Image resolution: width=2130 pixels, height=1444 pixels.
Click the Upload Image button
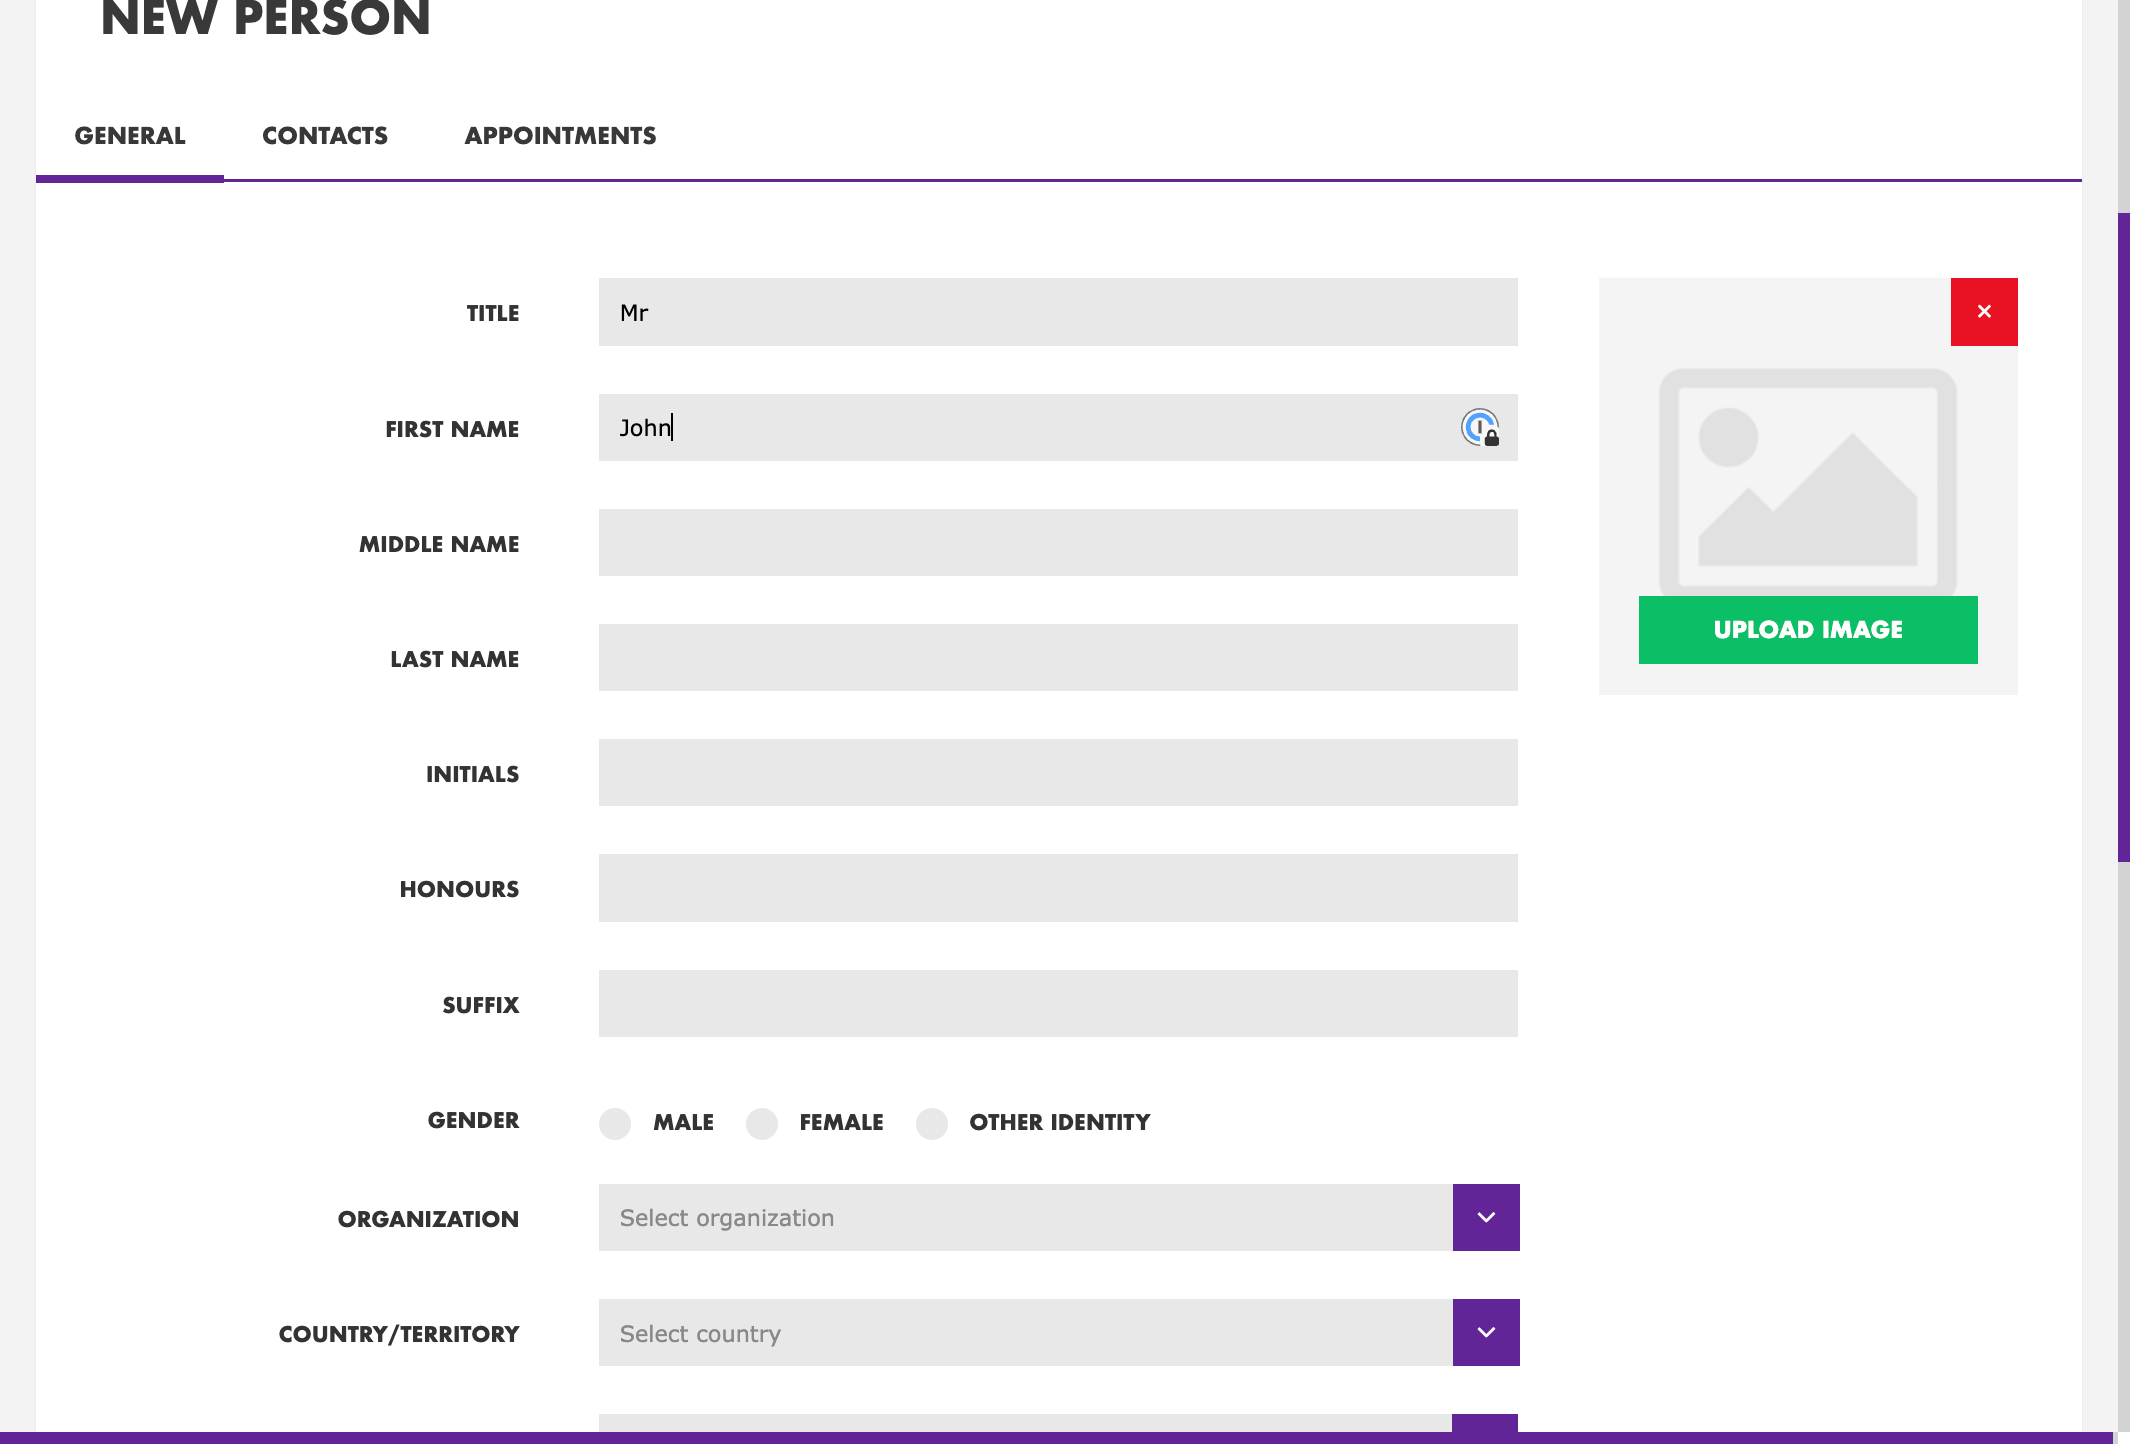(1808, 630)
